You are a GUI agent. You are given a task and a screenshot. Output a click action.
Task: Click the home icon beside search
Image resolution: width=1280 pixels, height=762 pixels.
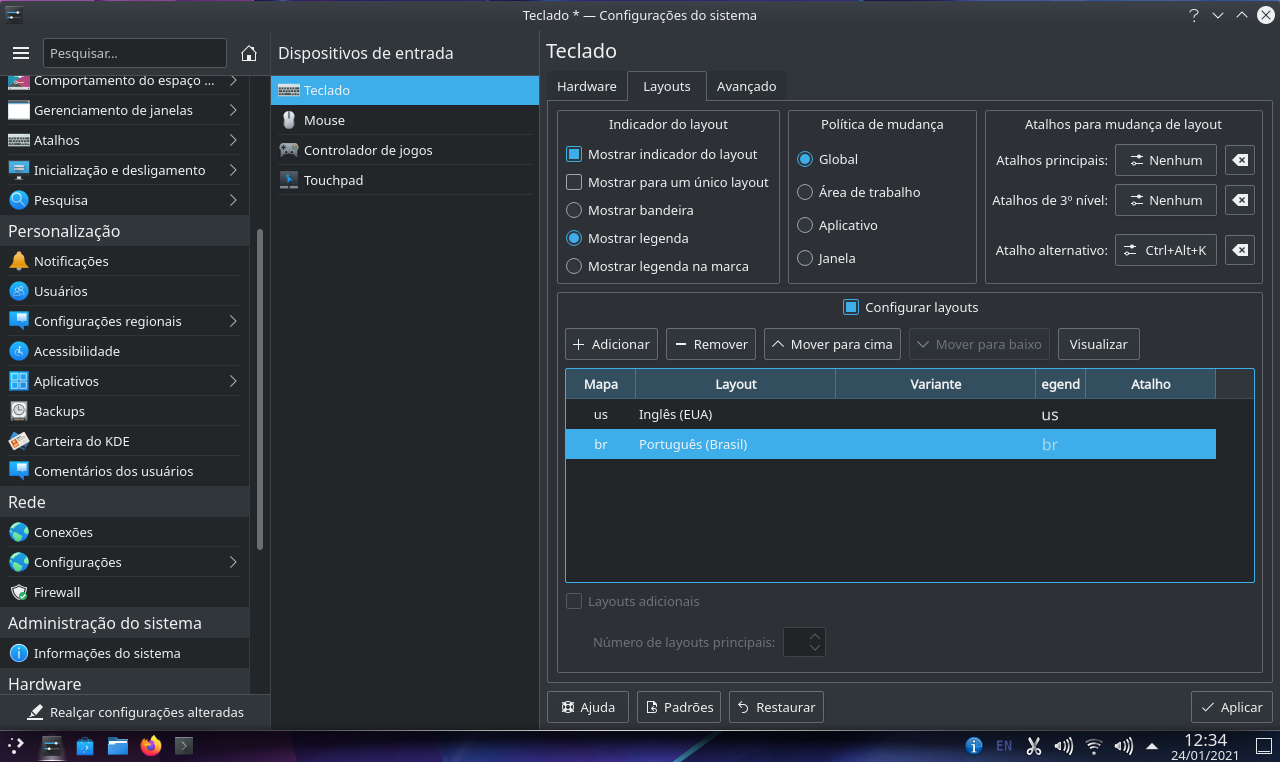pyautogui.click(x=248, y=53)
